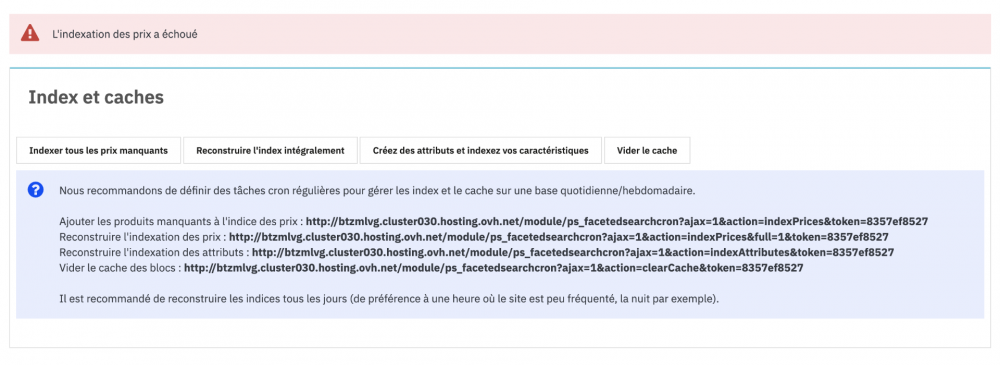Click the blue question mark help icon

pyautogui.click(x=36, y=190)
